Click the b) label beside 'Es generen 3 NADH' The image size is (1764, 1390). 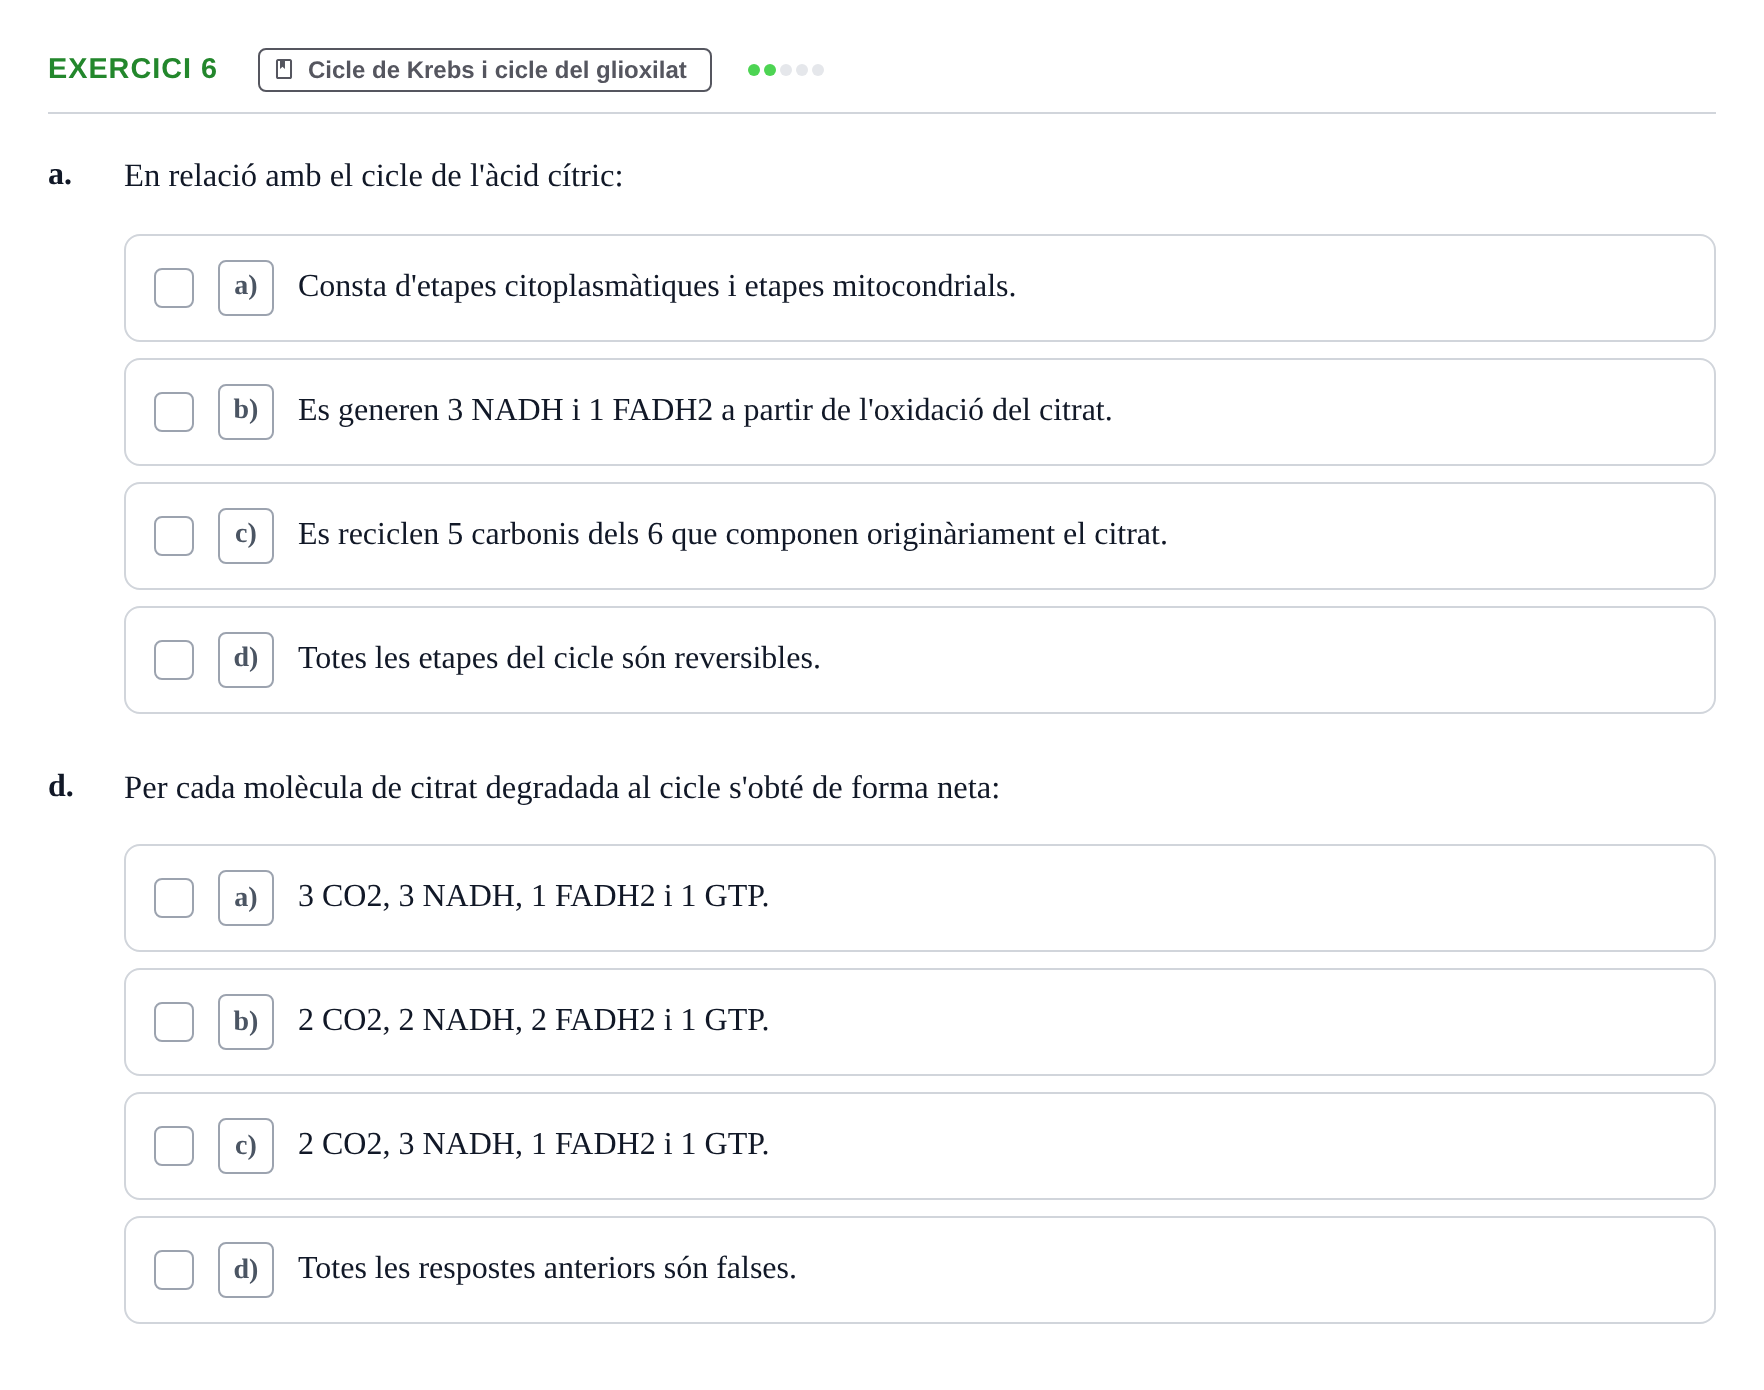[x=246, y=412]
